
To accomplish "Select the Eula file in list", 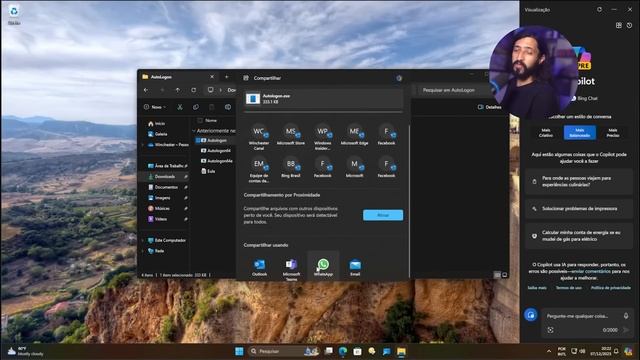I will point(208,171).
